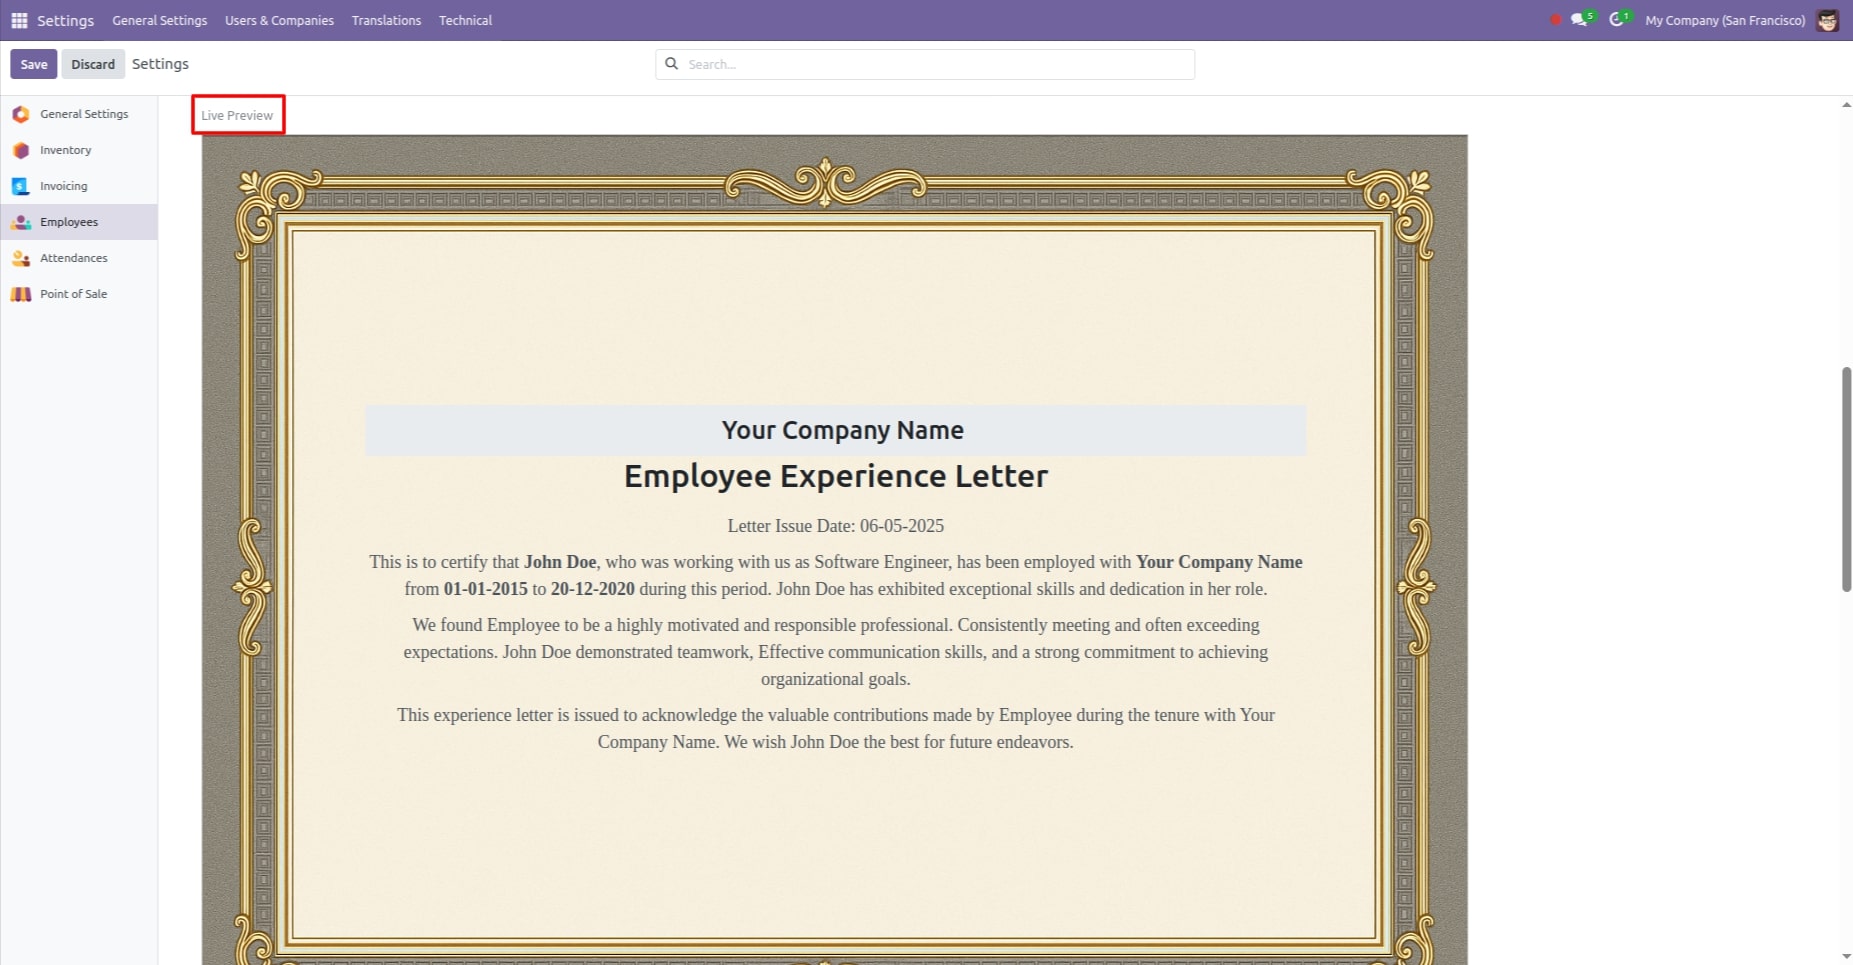Open the Invoicing settings section

63,185
